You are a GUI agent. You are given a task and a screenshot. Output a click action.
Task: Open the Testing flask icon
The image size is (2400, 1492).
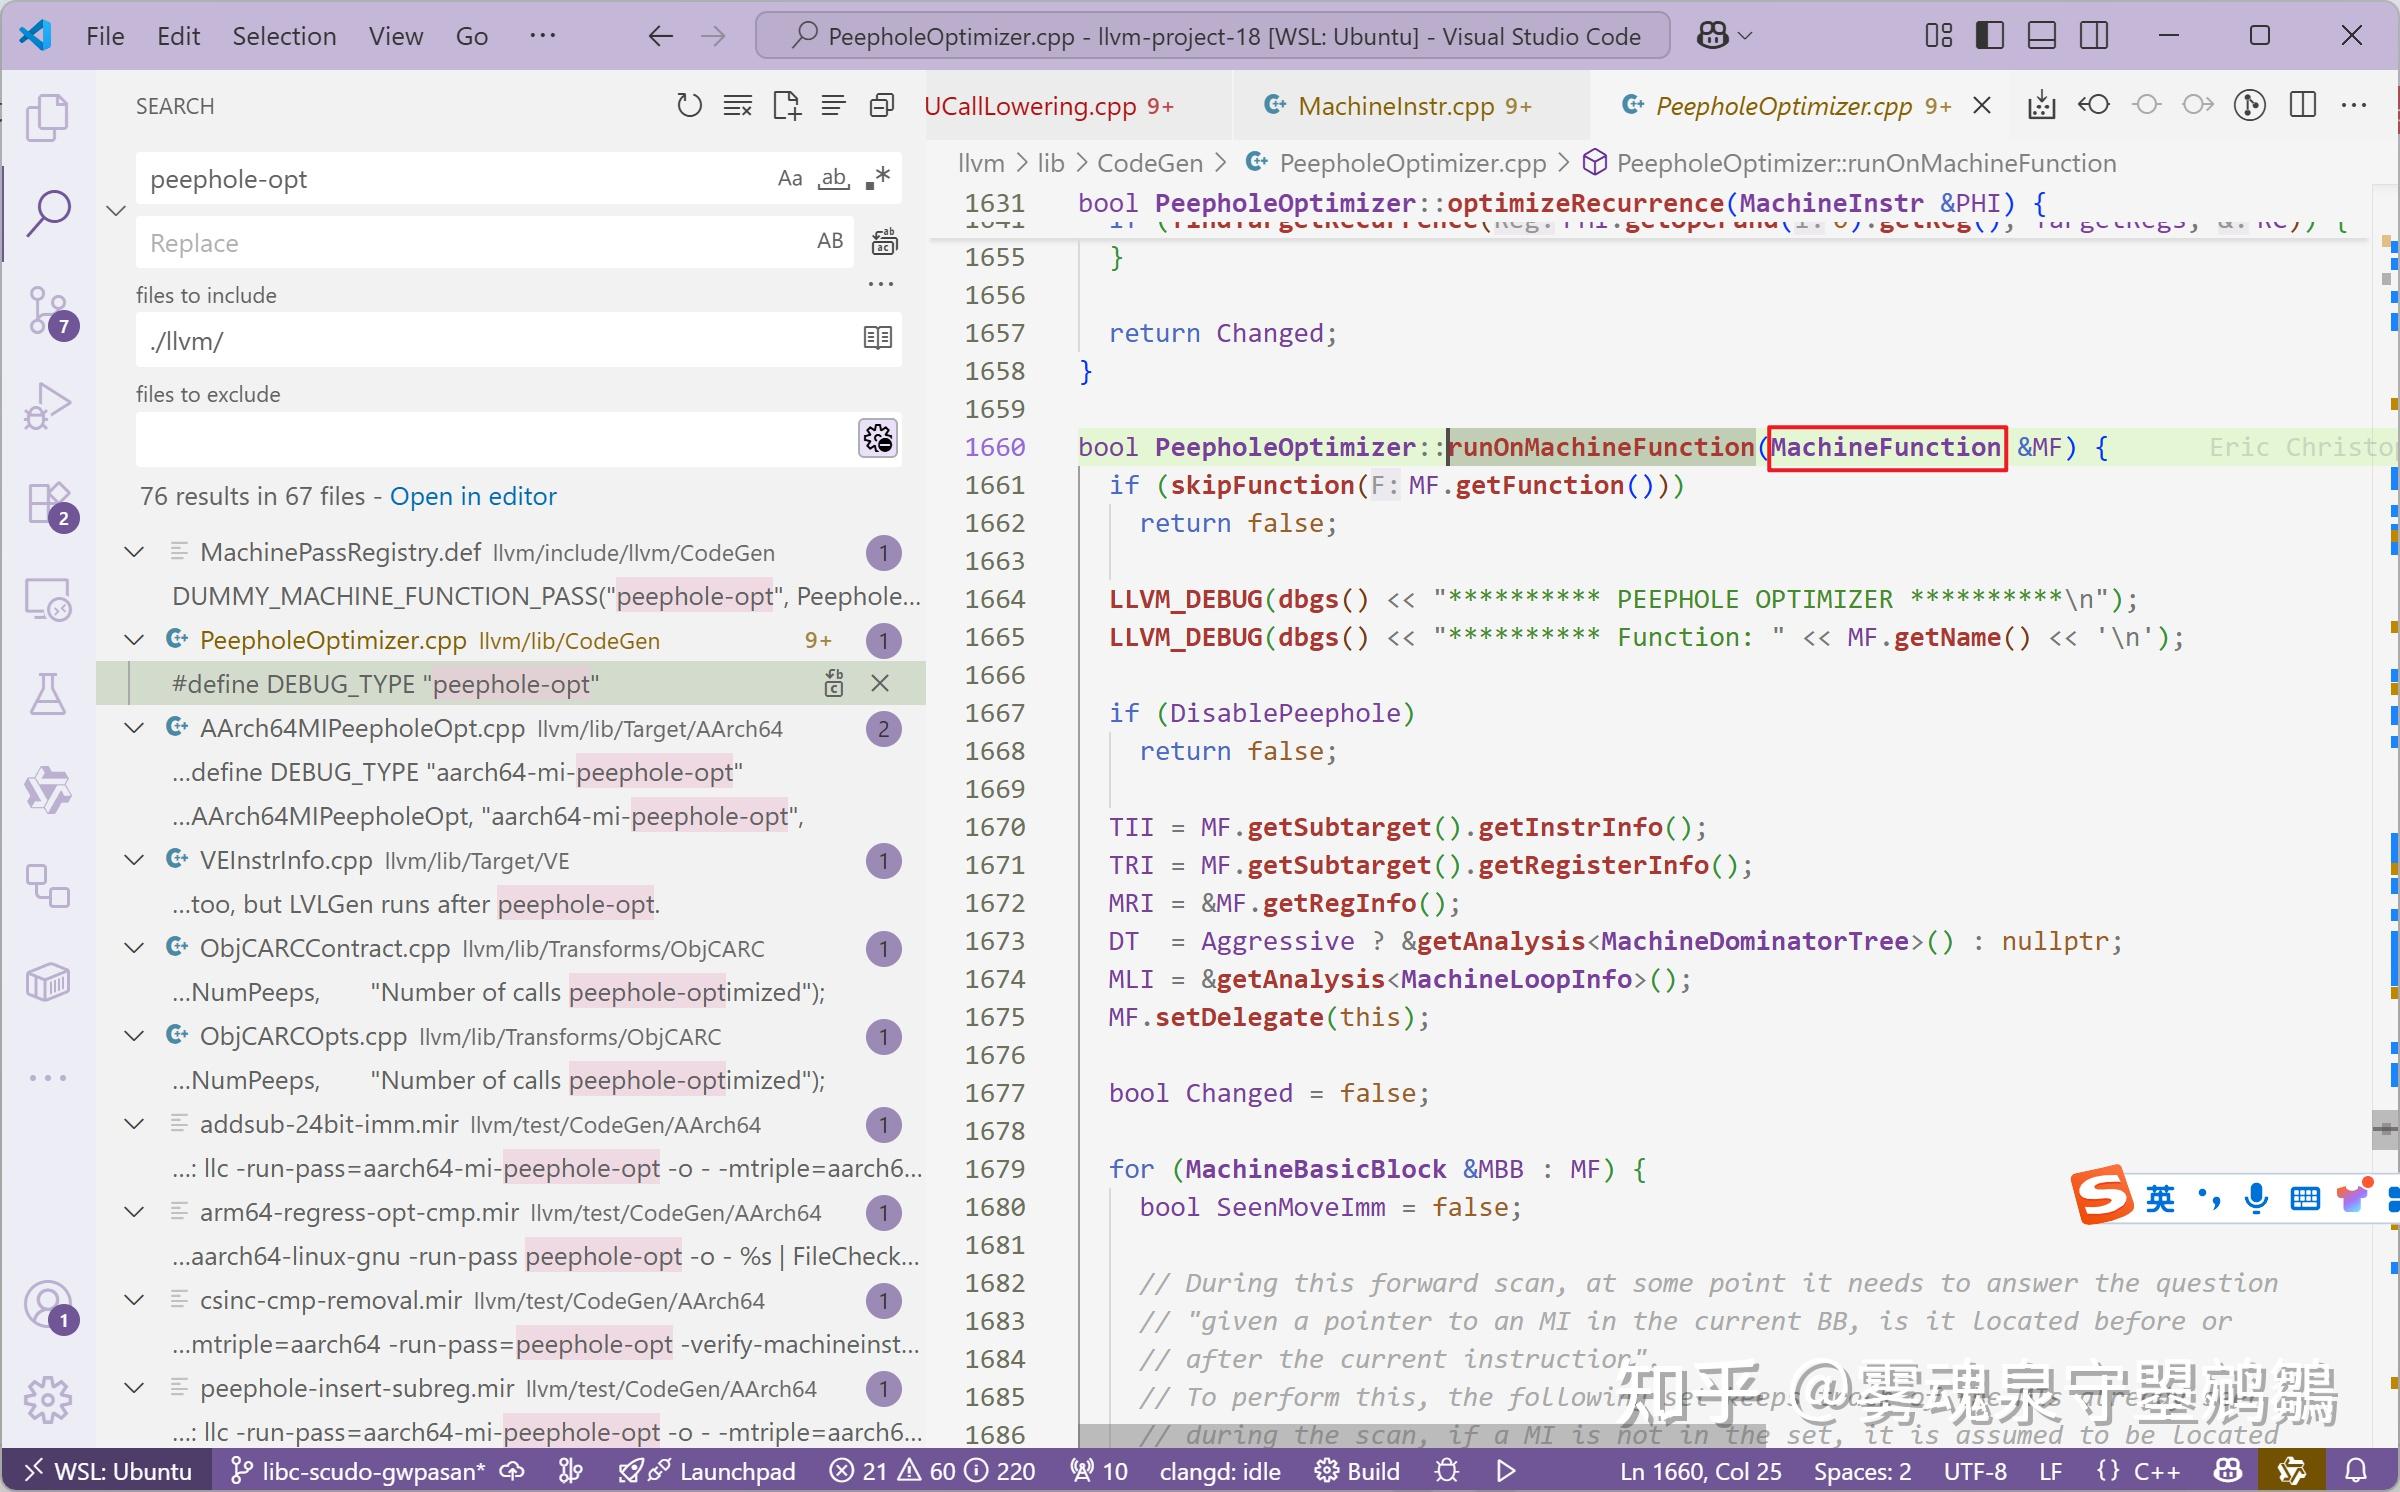coord(47,694)
